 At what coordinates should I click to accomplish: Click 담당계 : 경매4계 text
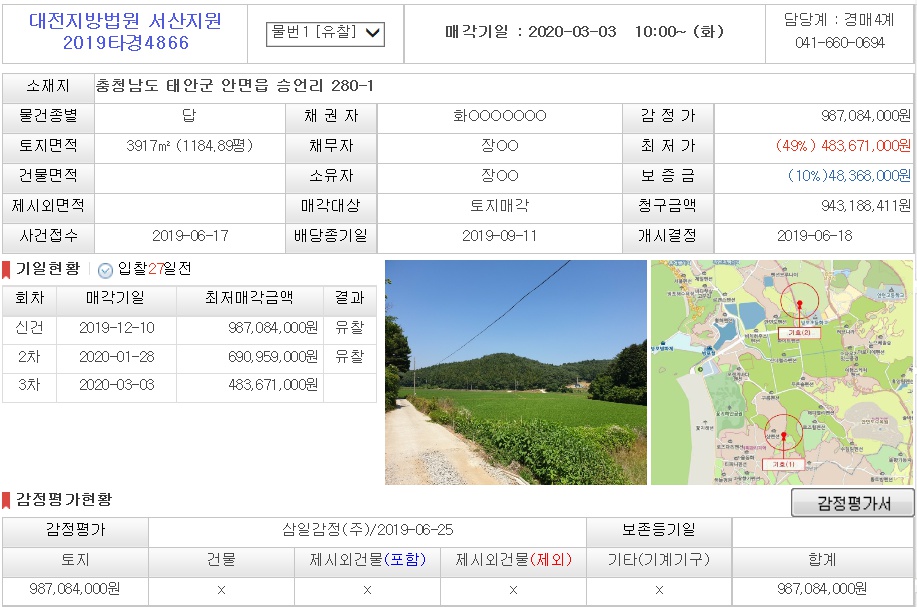coord(839,20)
